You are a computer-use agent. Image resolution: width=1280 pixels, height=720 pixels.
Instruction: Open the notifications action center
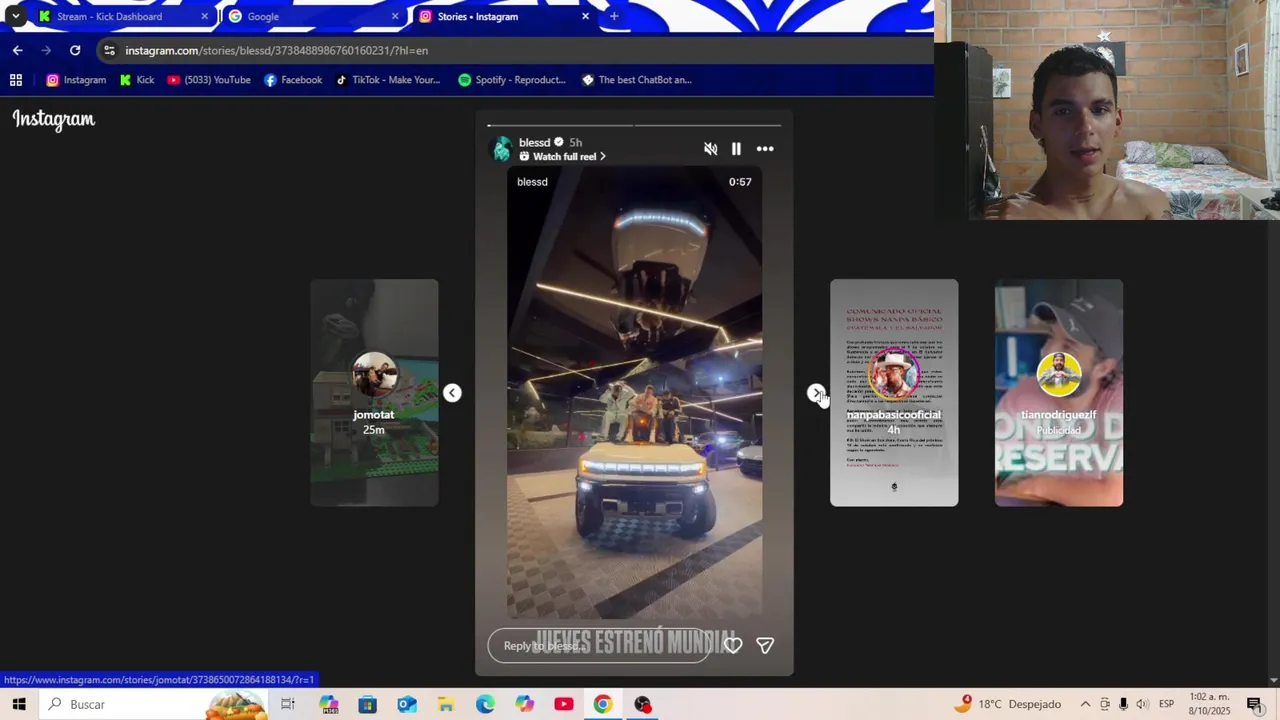pos(1254,705)
